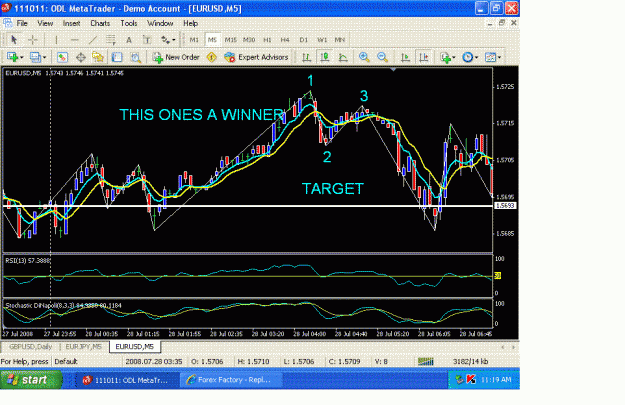
Task: Switch chart to H1 timeframe
Action: pyautogui.click(x=267, y=40)
